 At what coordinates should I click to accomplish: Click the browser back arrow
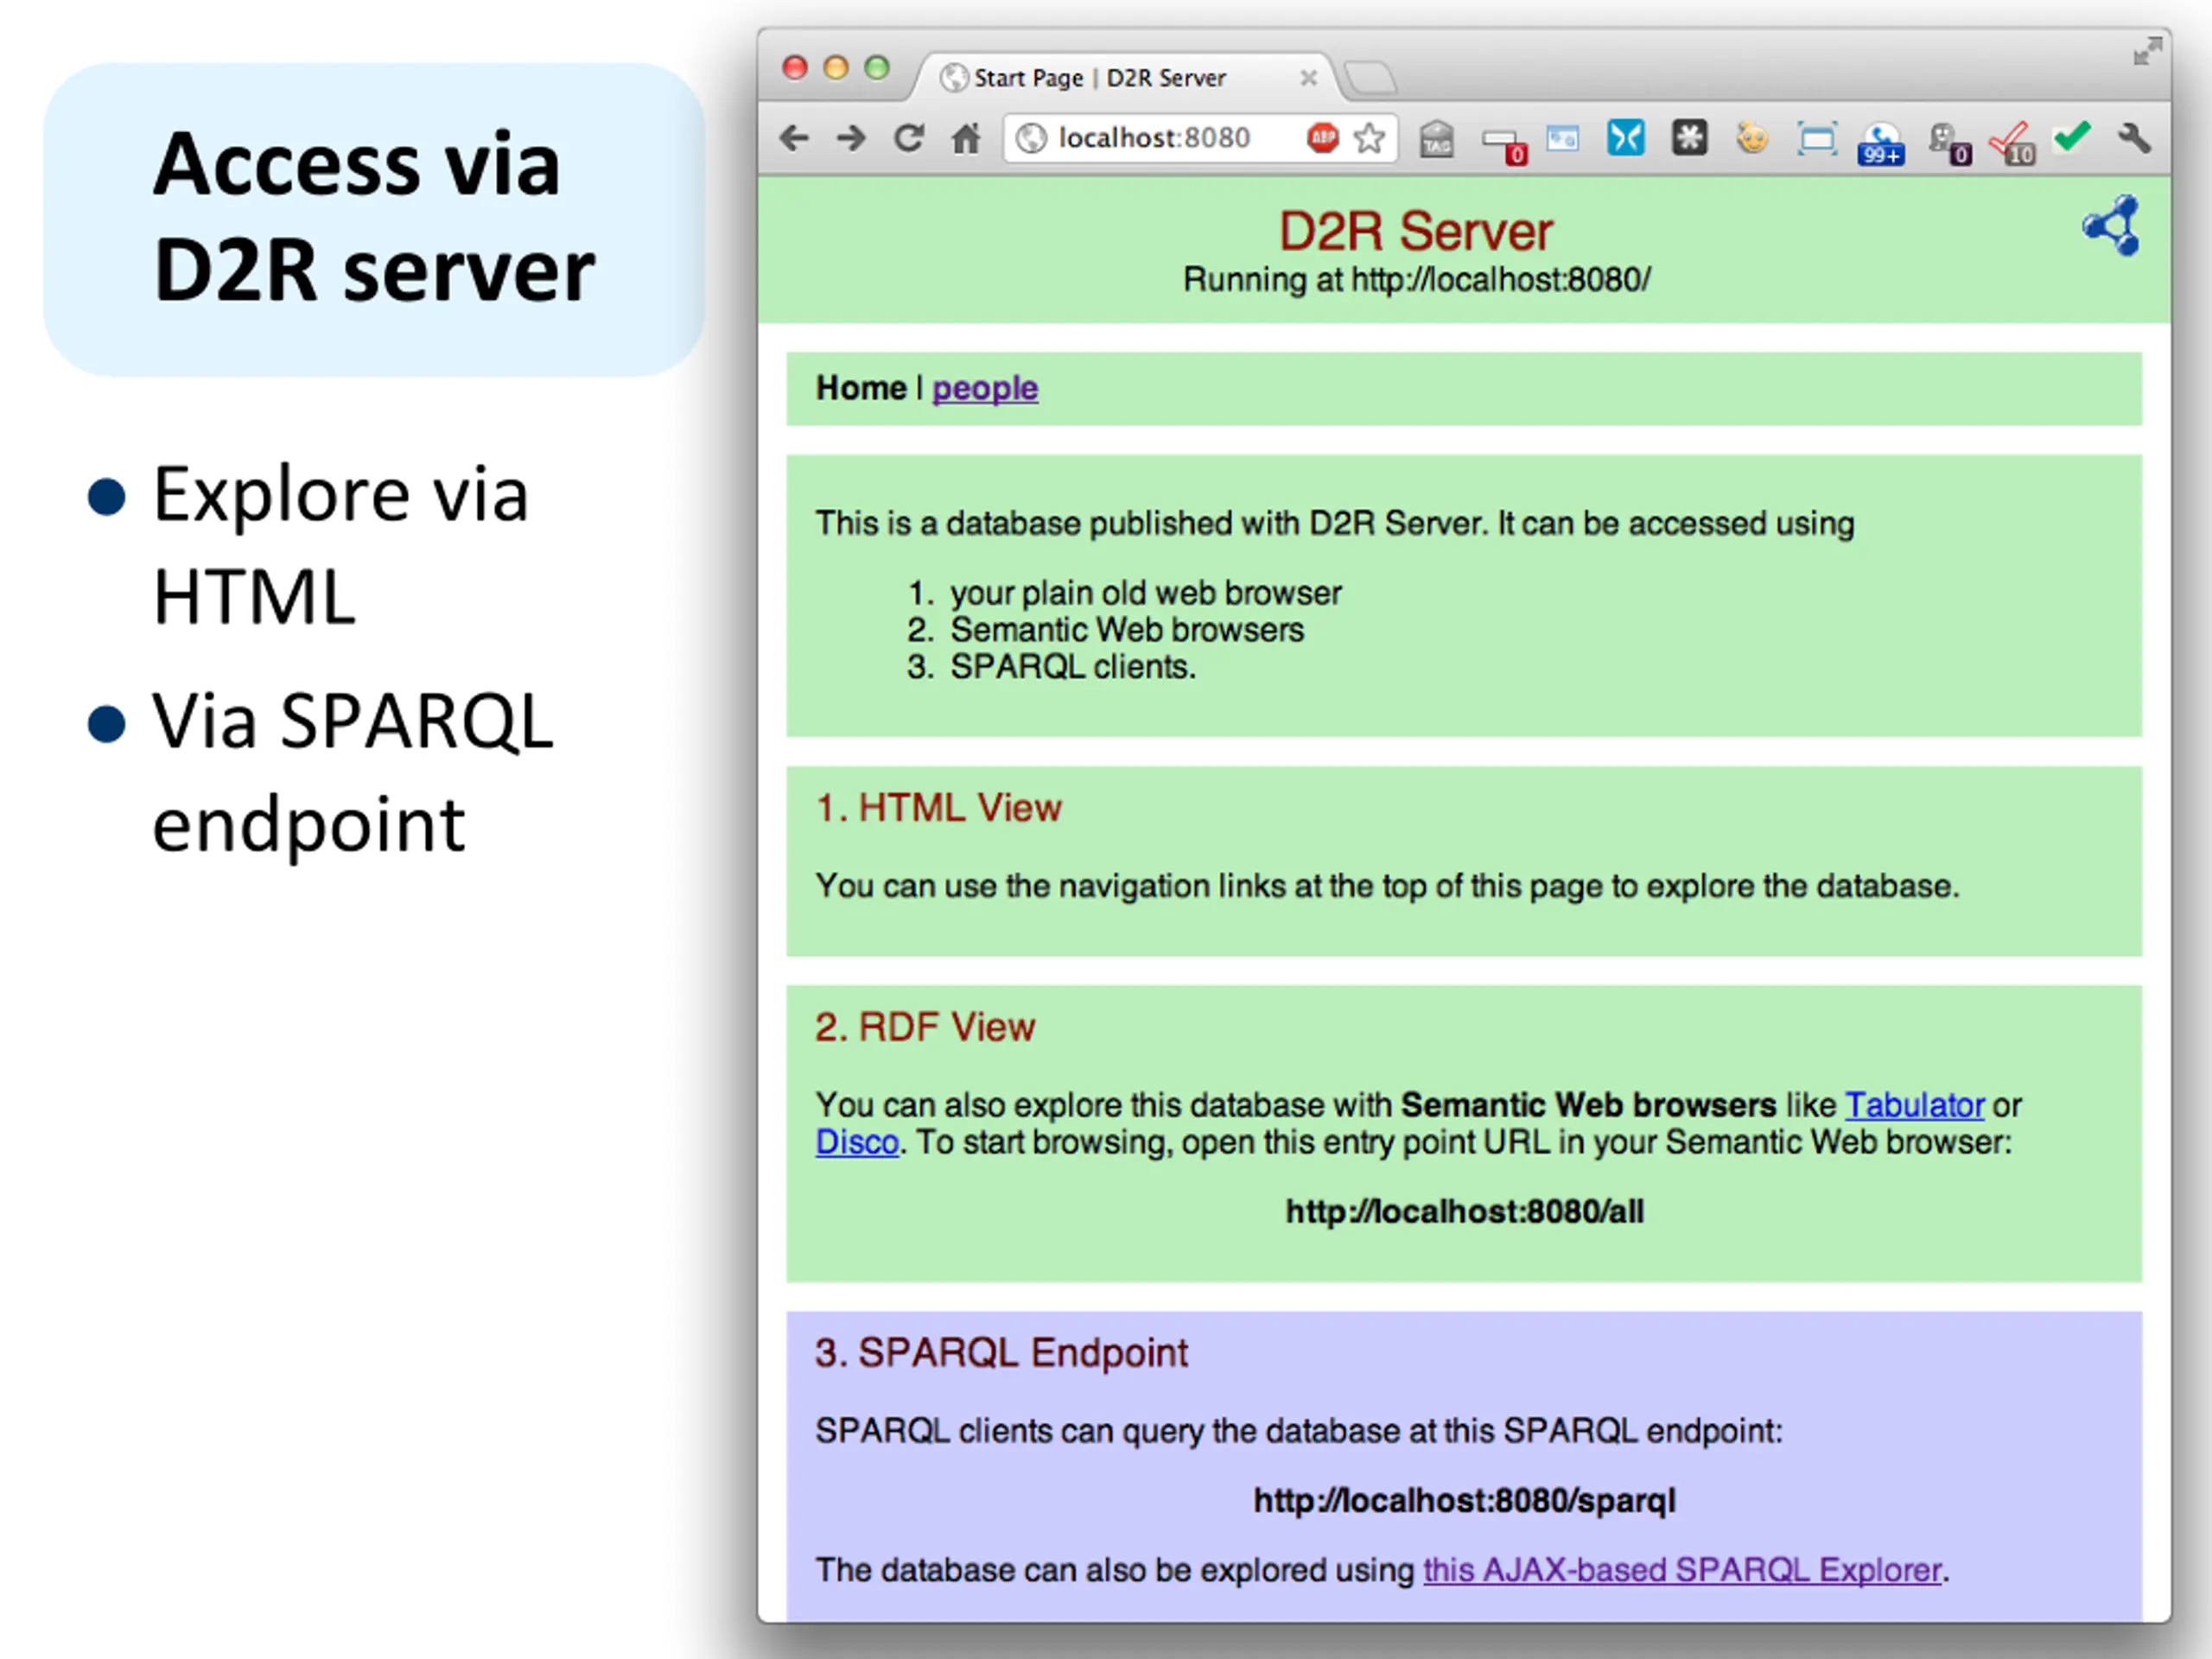click(x=795, y=138)
